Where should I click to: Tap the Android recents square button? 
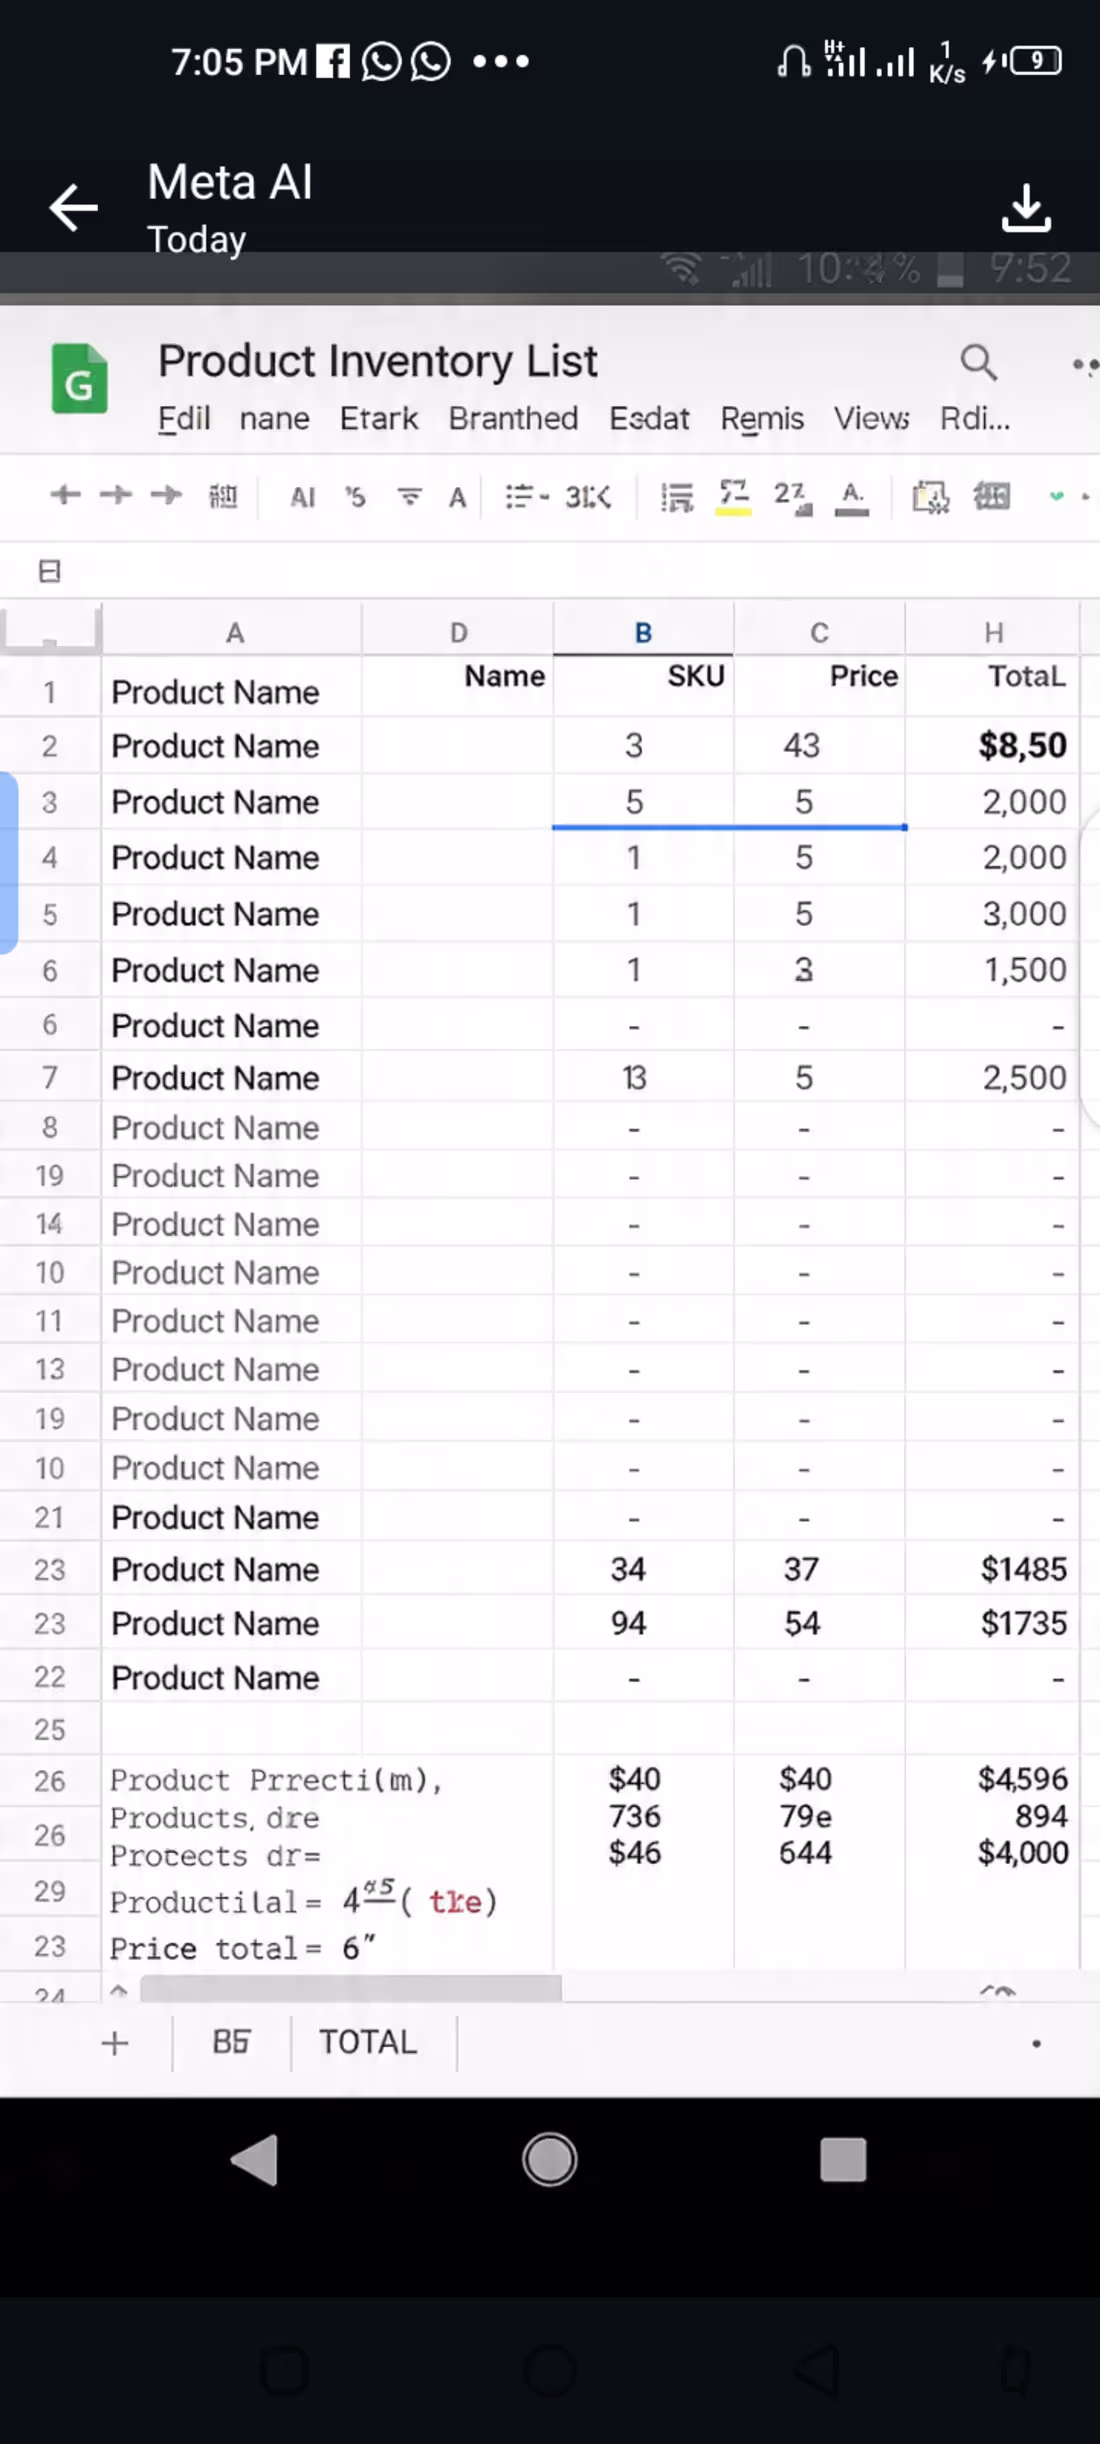843,2160
